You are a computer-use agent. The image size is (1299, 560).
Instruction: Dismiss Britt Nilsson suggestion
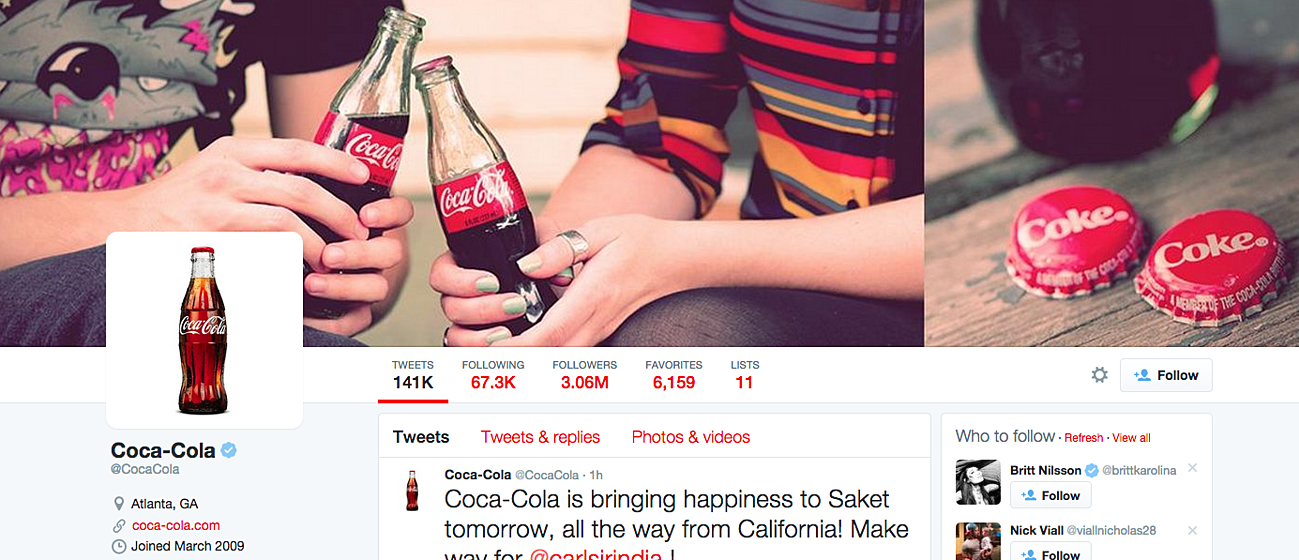(x=1192, y=469)
